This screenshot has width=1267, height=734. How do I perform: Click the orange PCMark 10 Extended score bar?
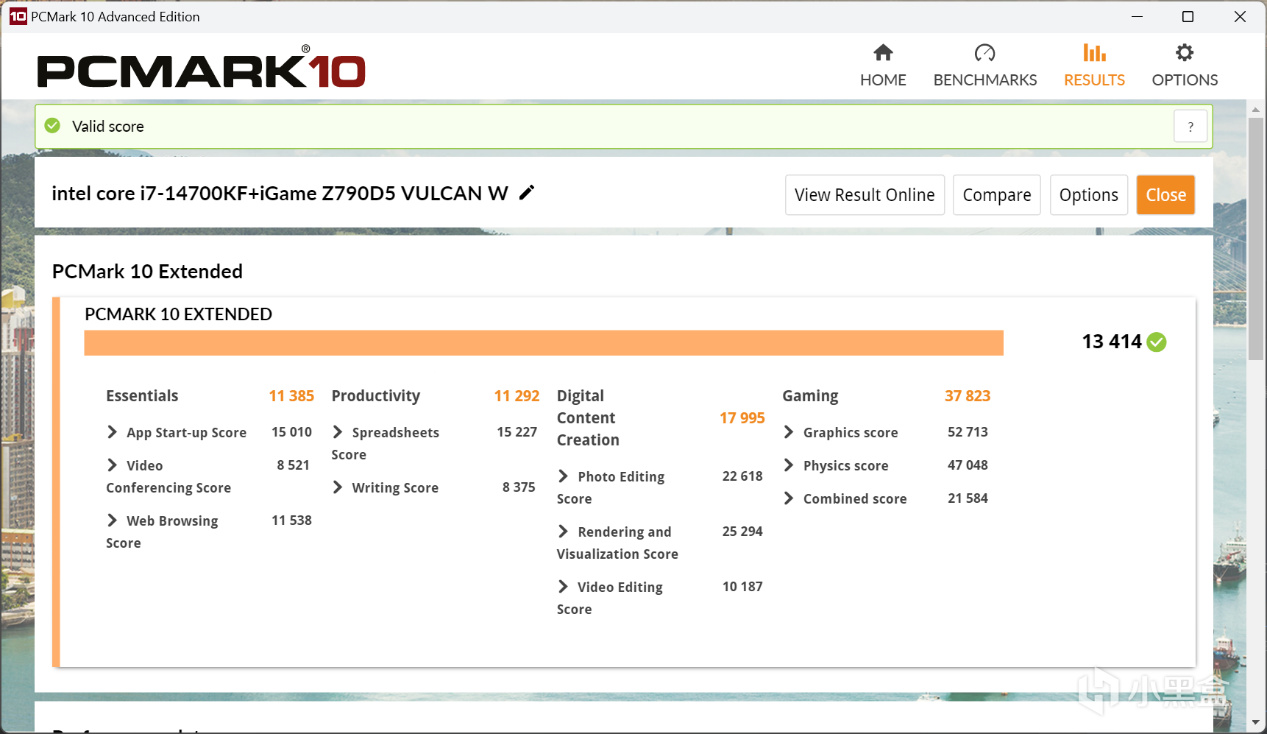point(544,342)
